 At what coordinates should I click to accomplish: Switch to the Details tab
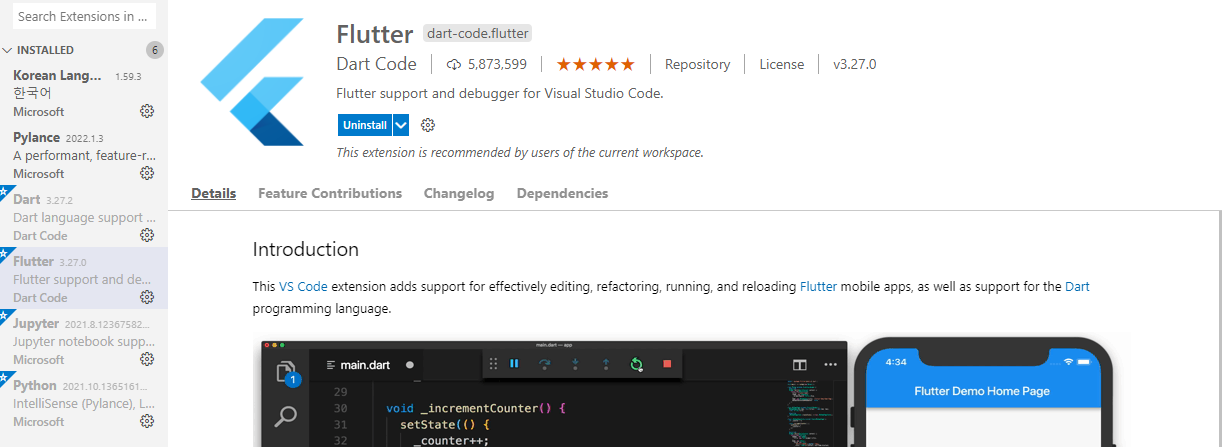coord(214,193)
